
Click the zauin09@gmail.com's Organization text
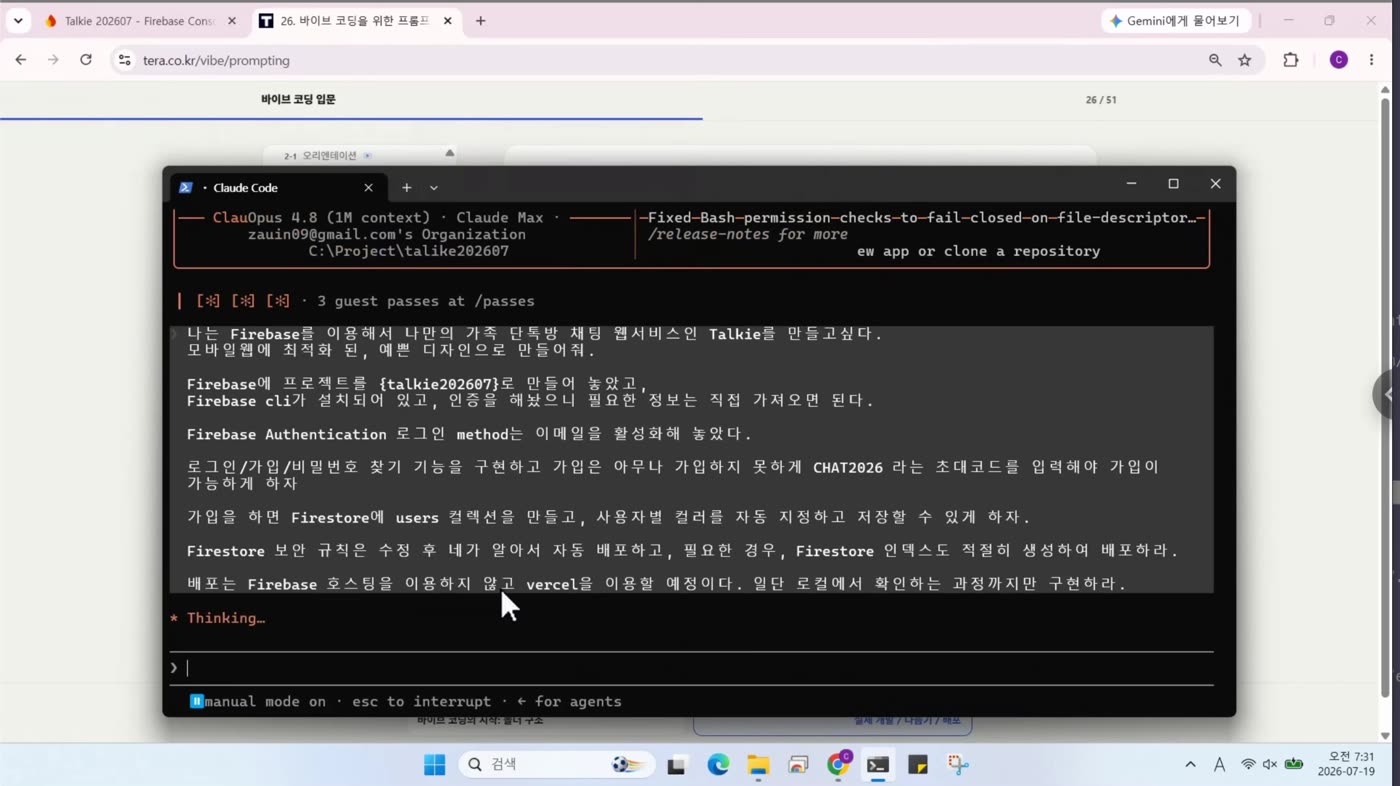point(387,234)
